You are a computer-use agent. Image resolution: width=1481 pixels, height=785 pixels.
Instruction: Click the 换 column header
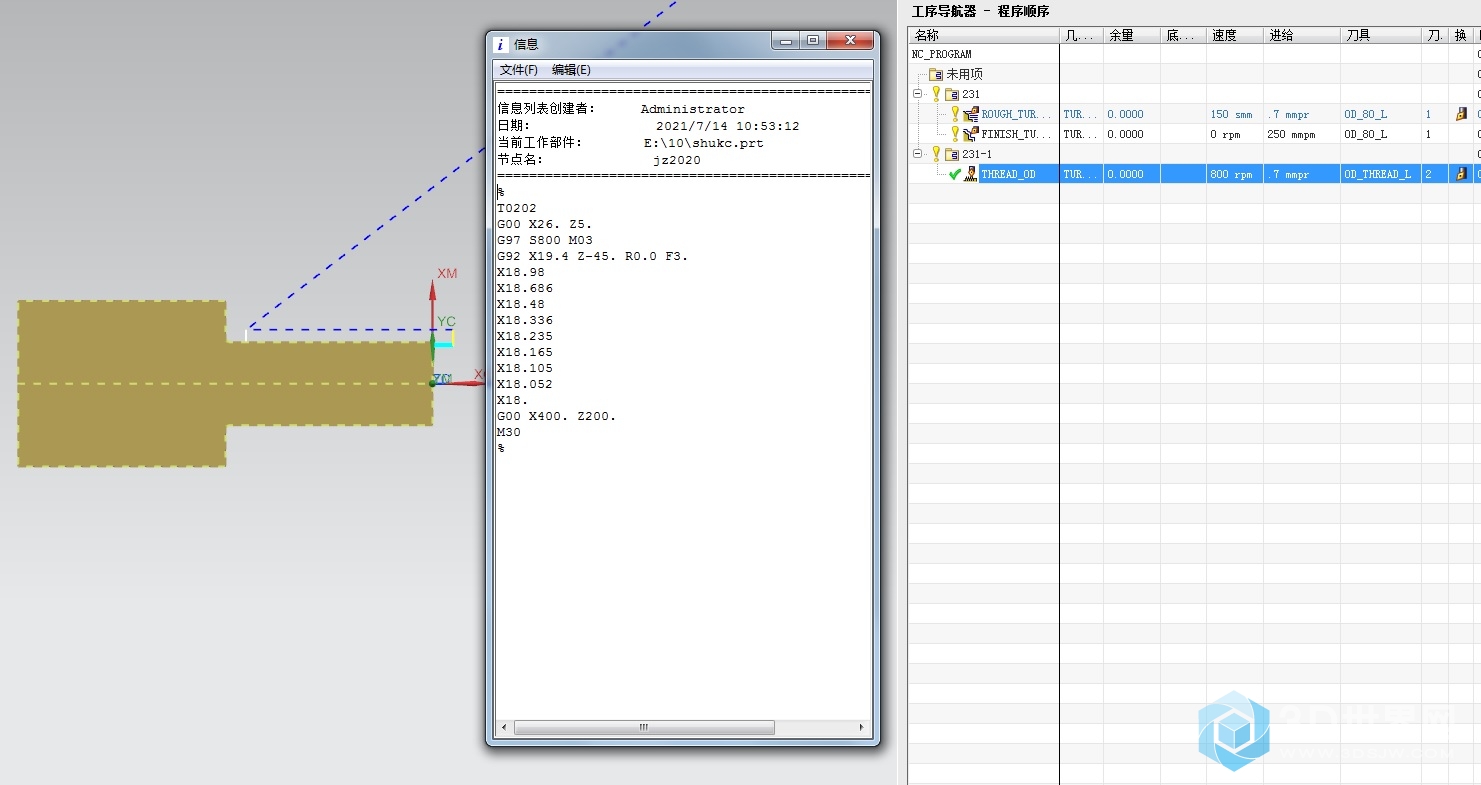(x=1461, y=35)
